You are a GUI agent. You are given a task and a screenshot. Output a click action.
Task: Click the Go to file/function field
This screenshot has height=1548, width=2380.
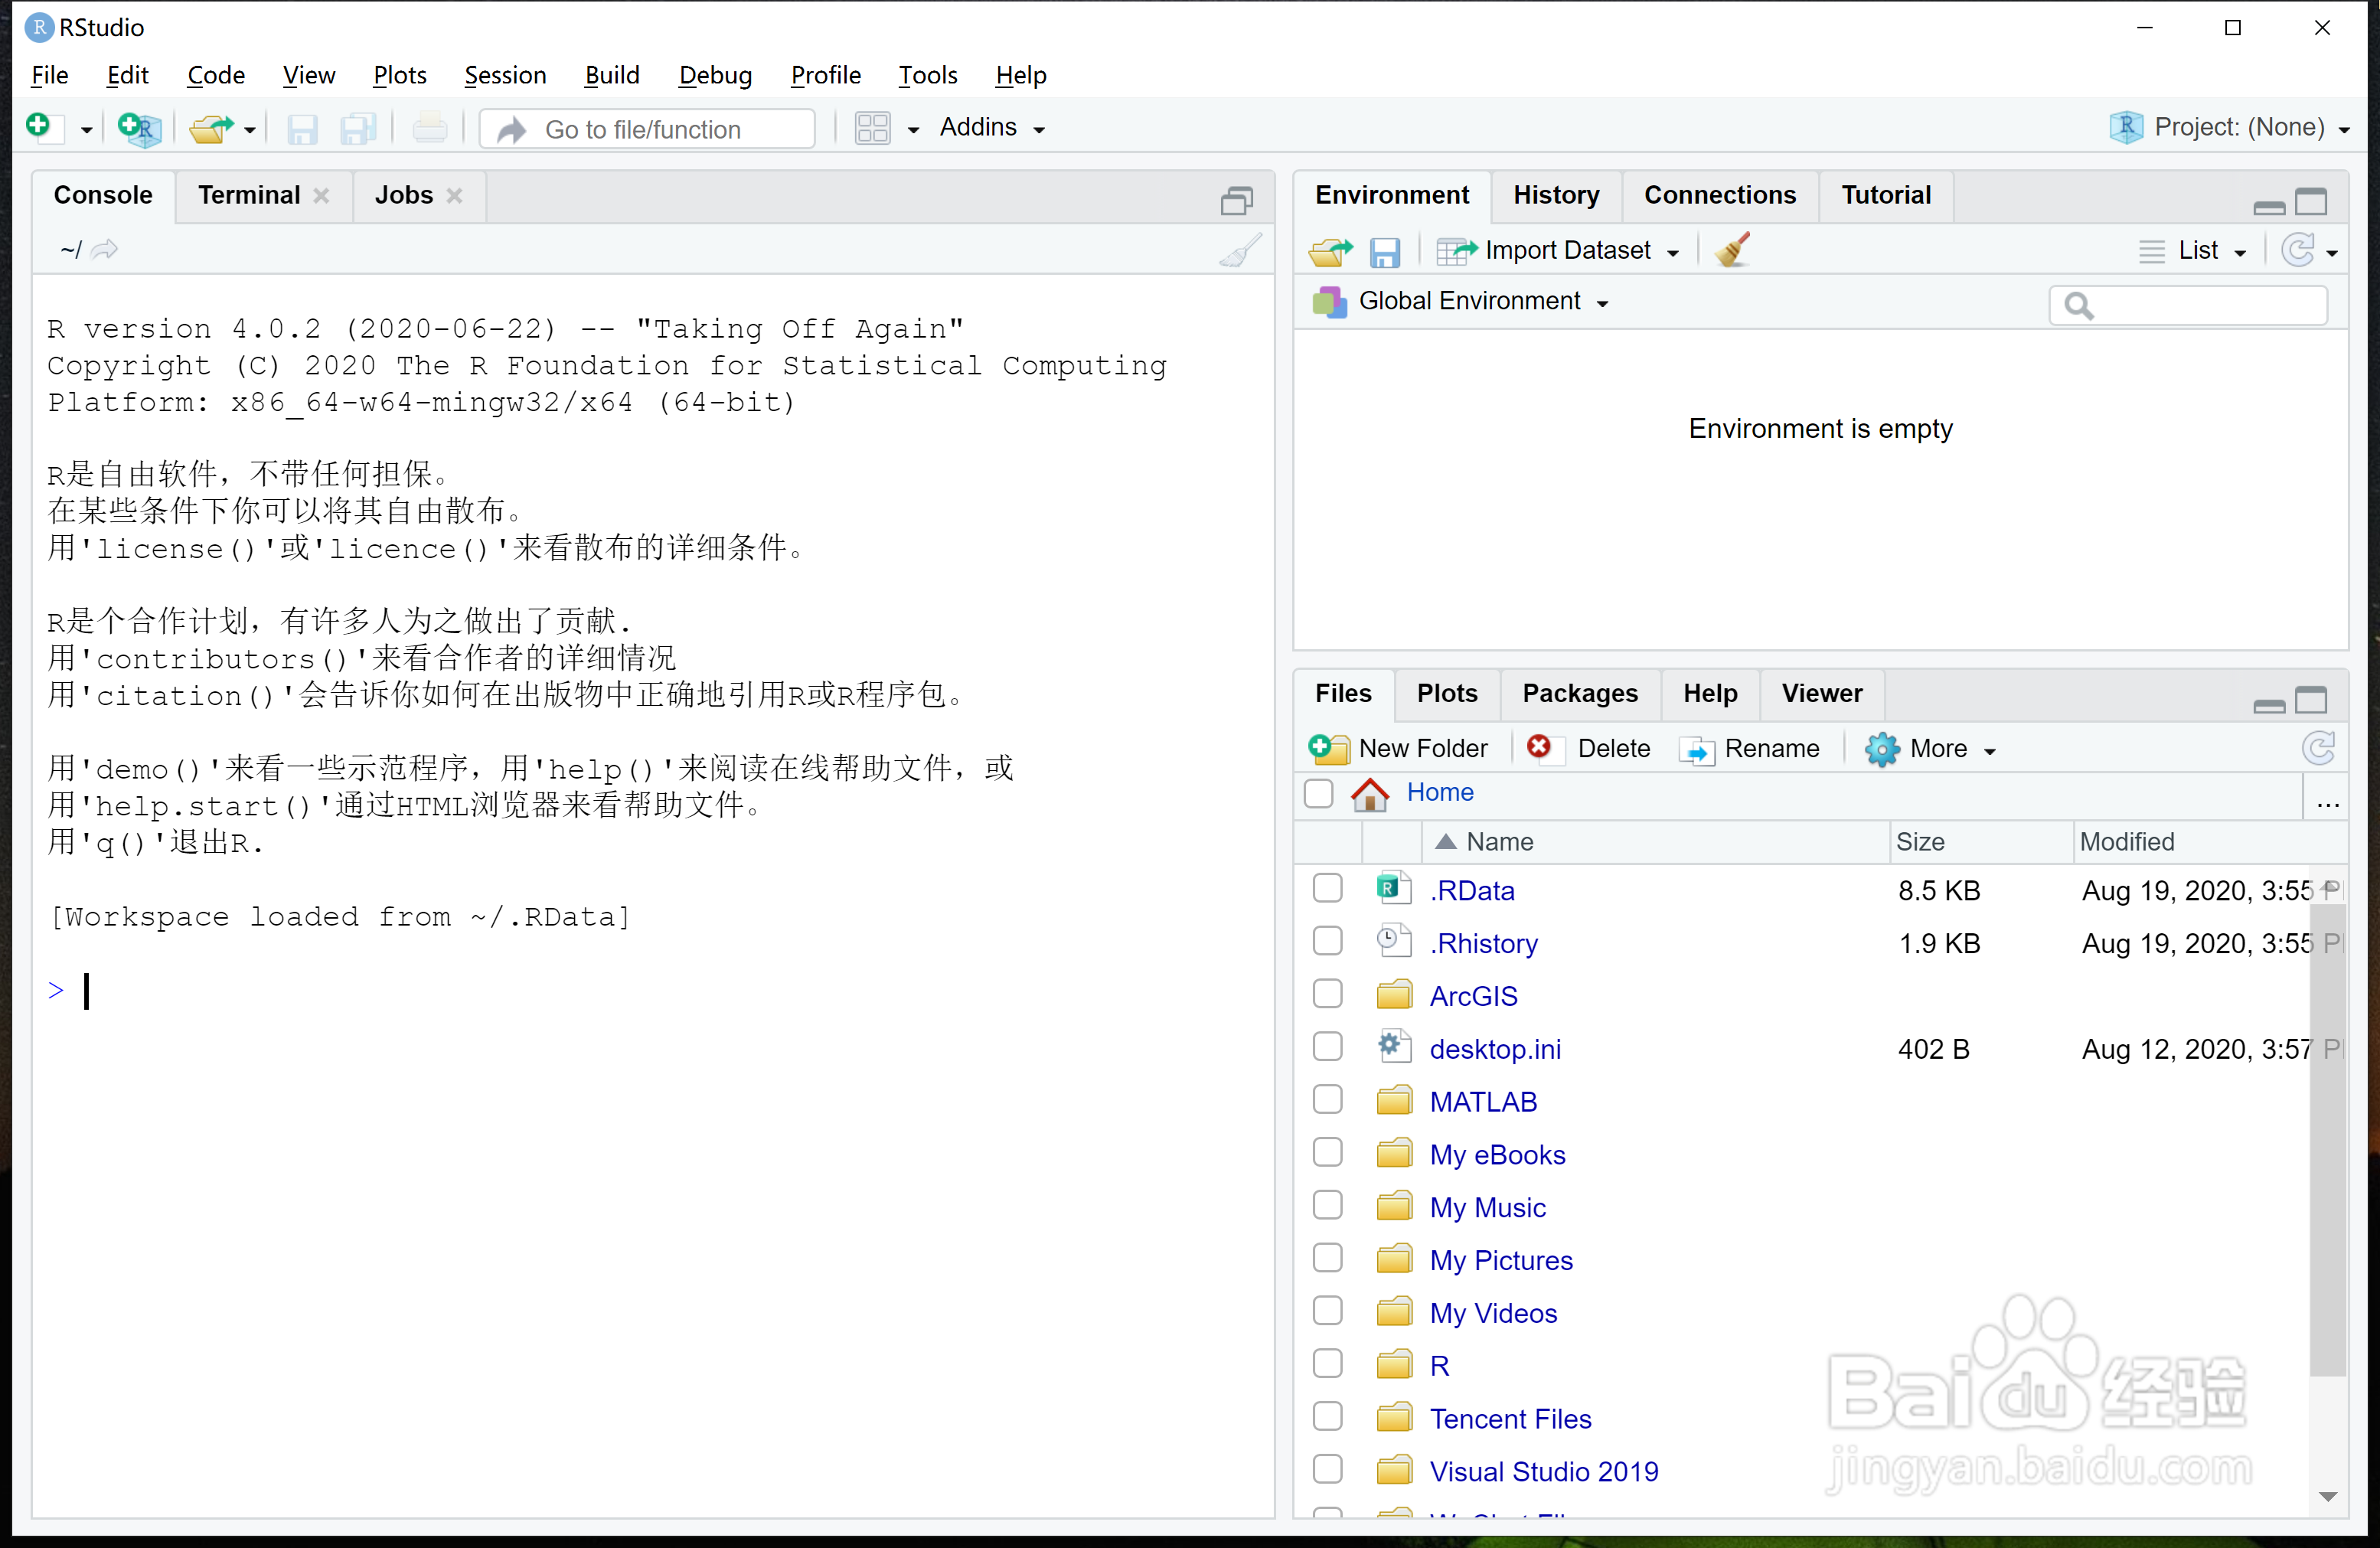coord(648,129)
